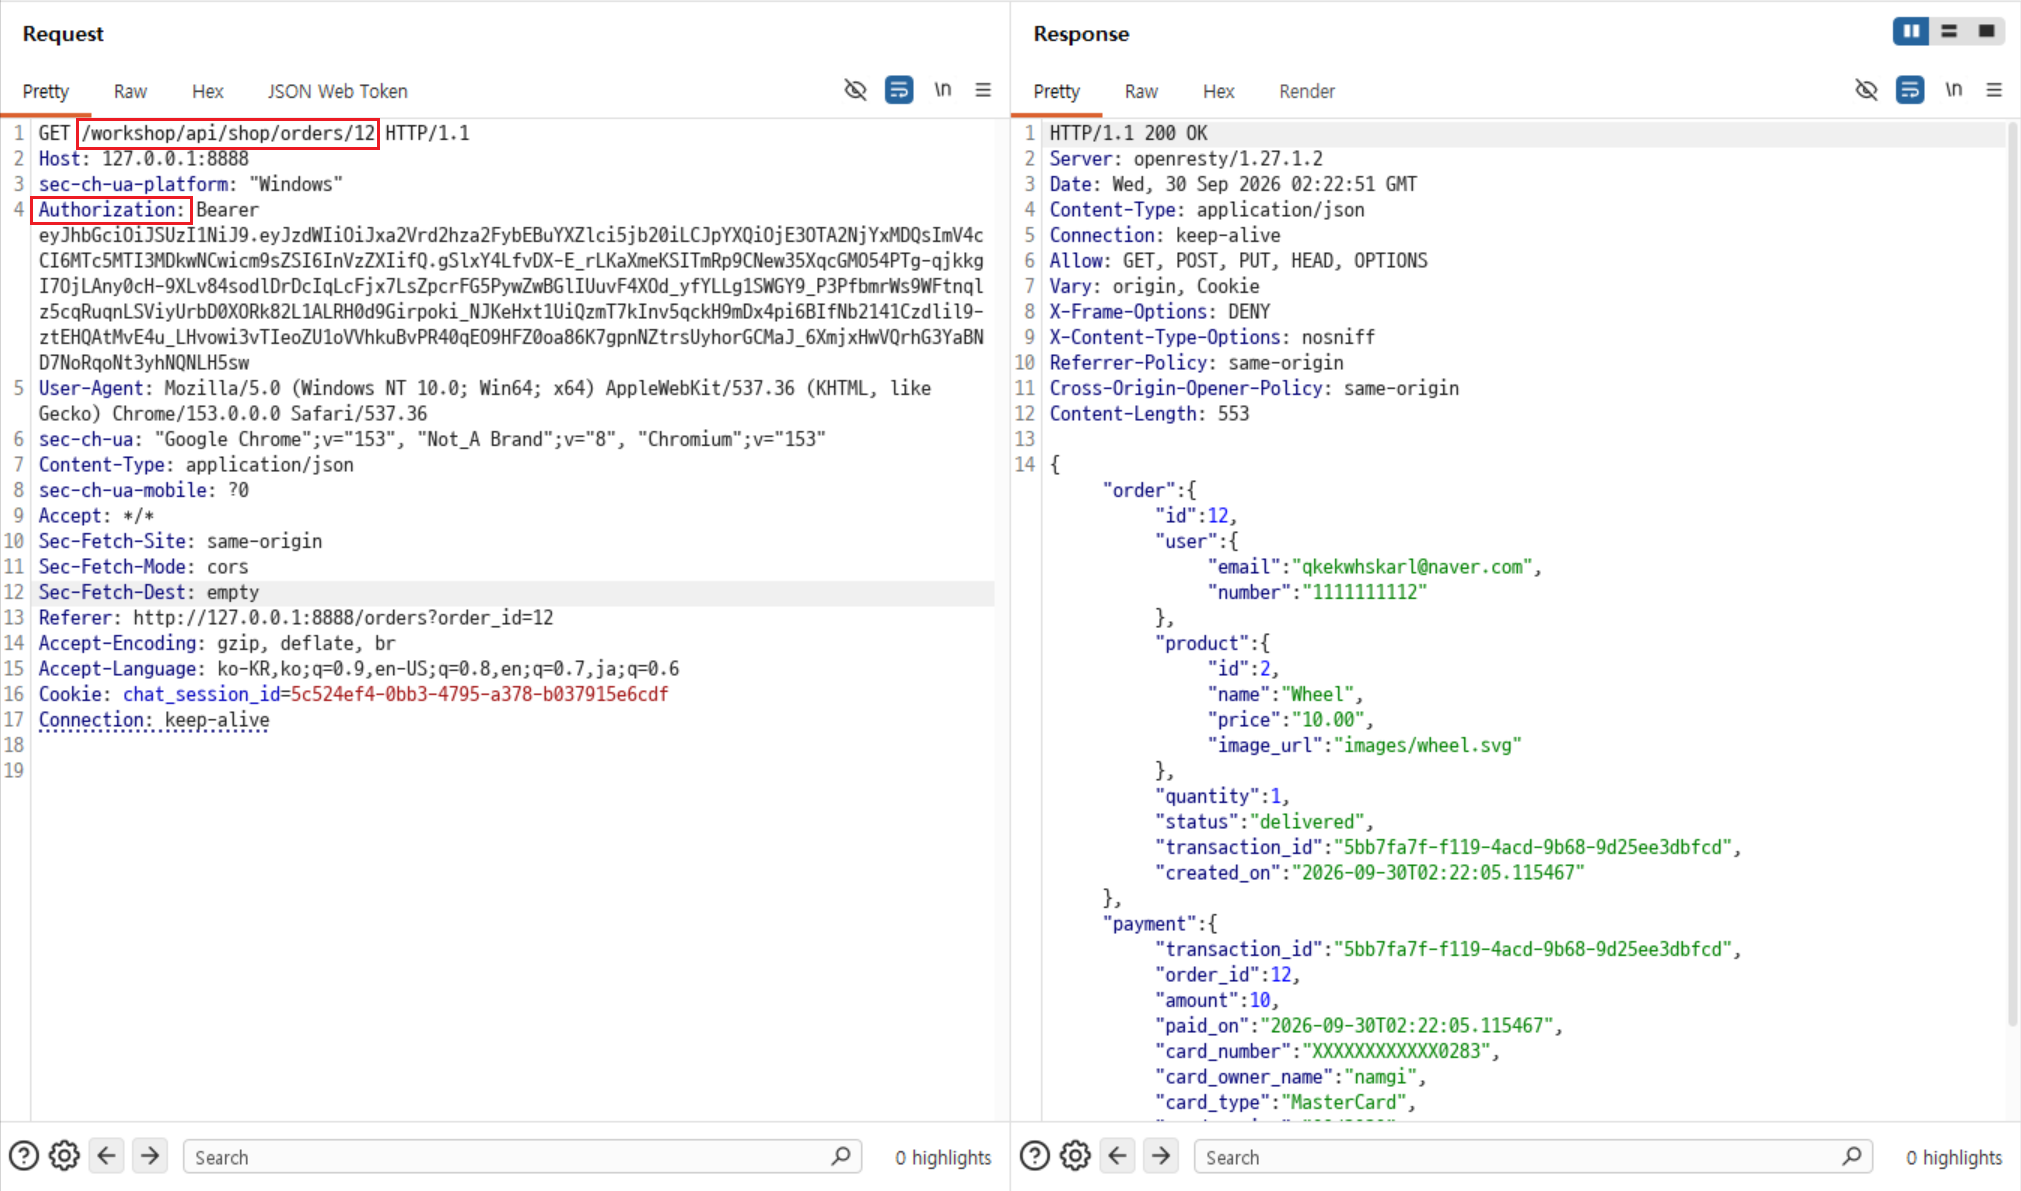Toggle hidden characters visibility in Request panel
The height and width of the screenshot is (1191, 2021).
pos(855,90)
